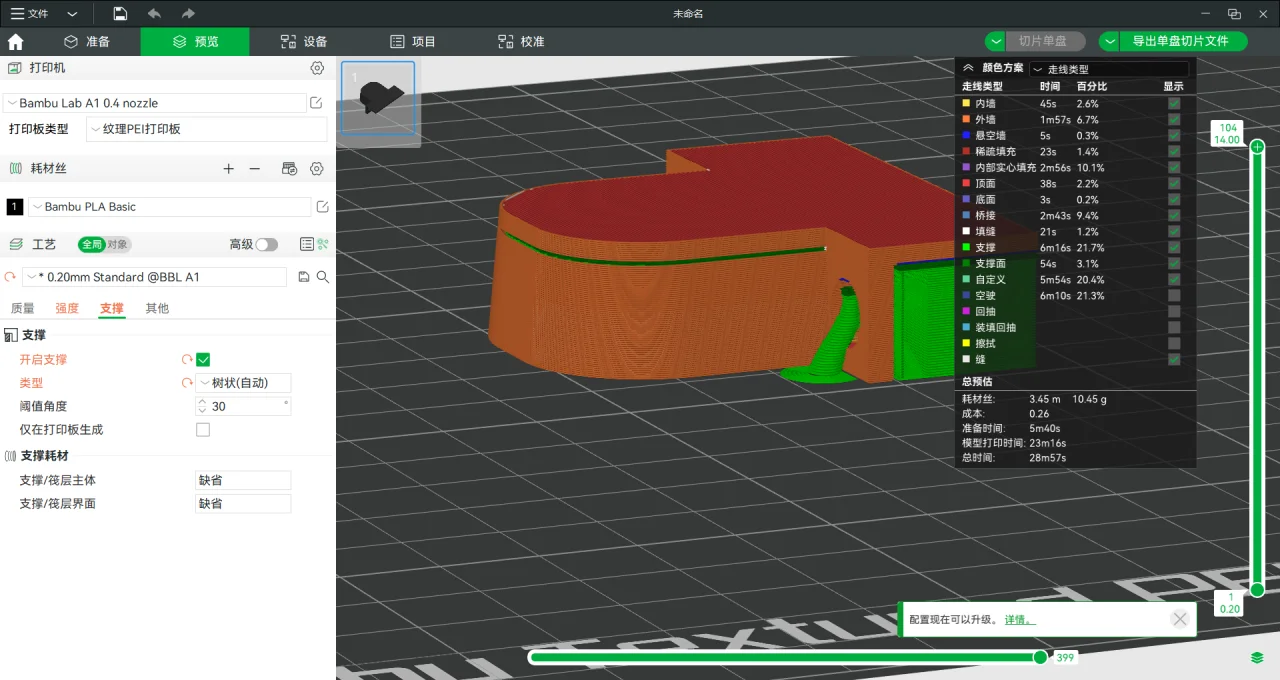Image resolution: width=1280 pixels, height=680 pixels.
Task: Open the 纹理PEI打印板 plate type dropdown
Action: (206, 129)
